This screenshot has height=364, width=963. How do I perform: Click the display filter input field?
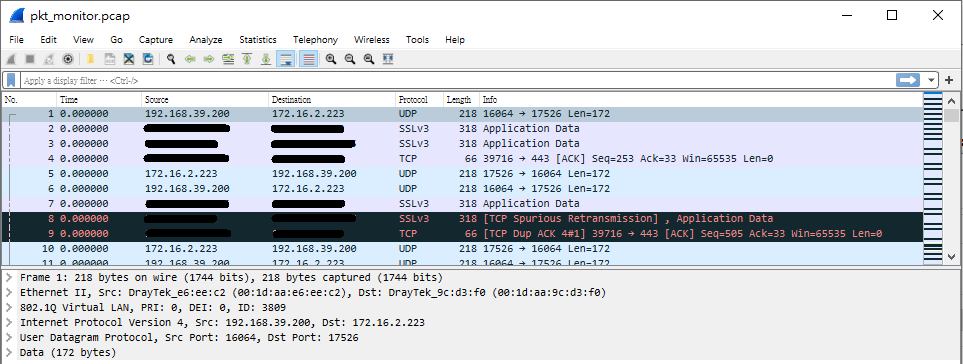pos(457,80)
